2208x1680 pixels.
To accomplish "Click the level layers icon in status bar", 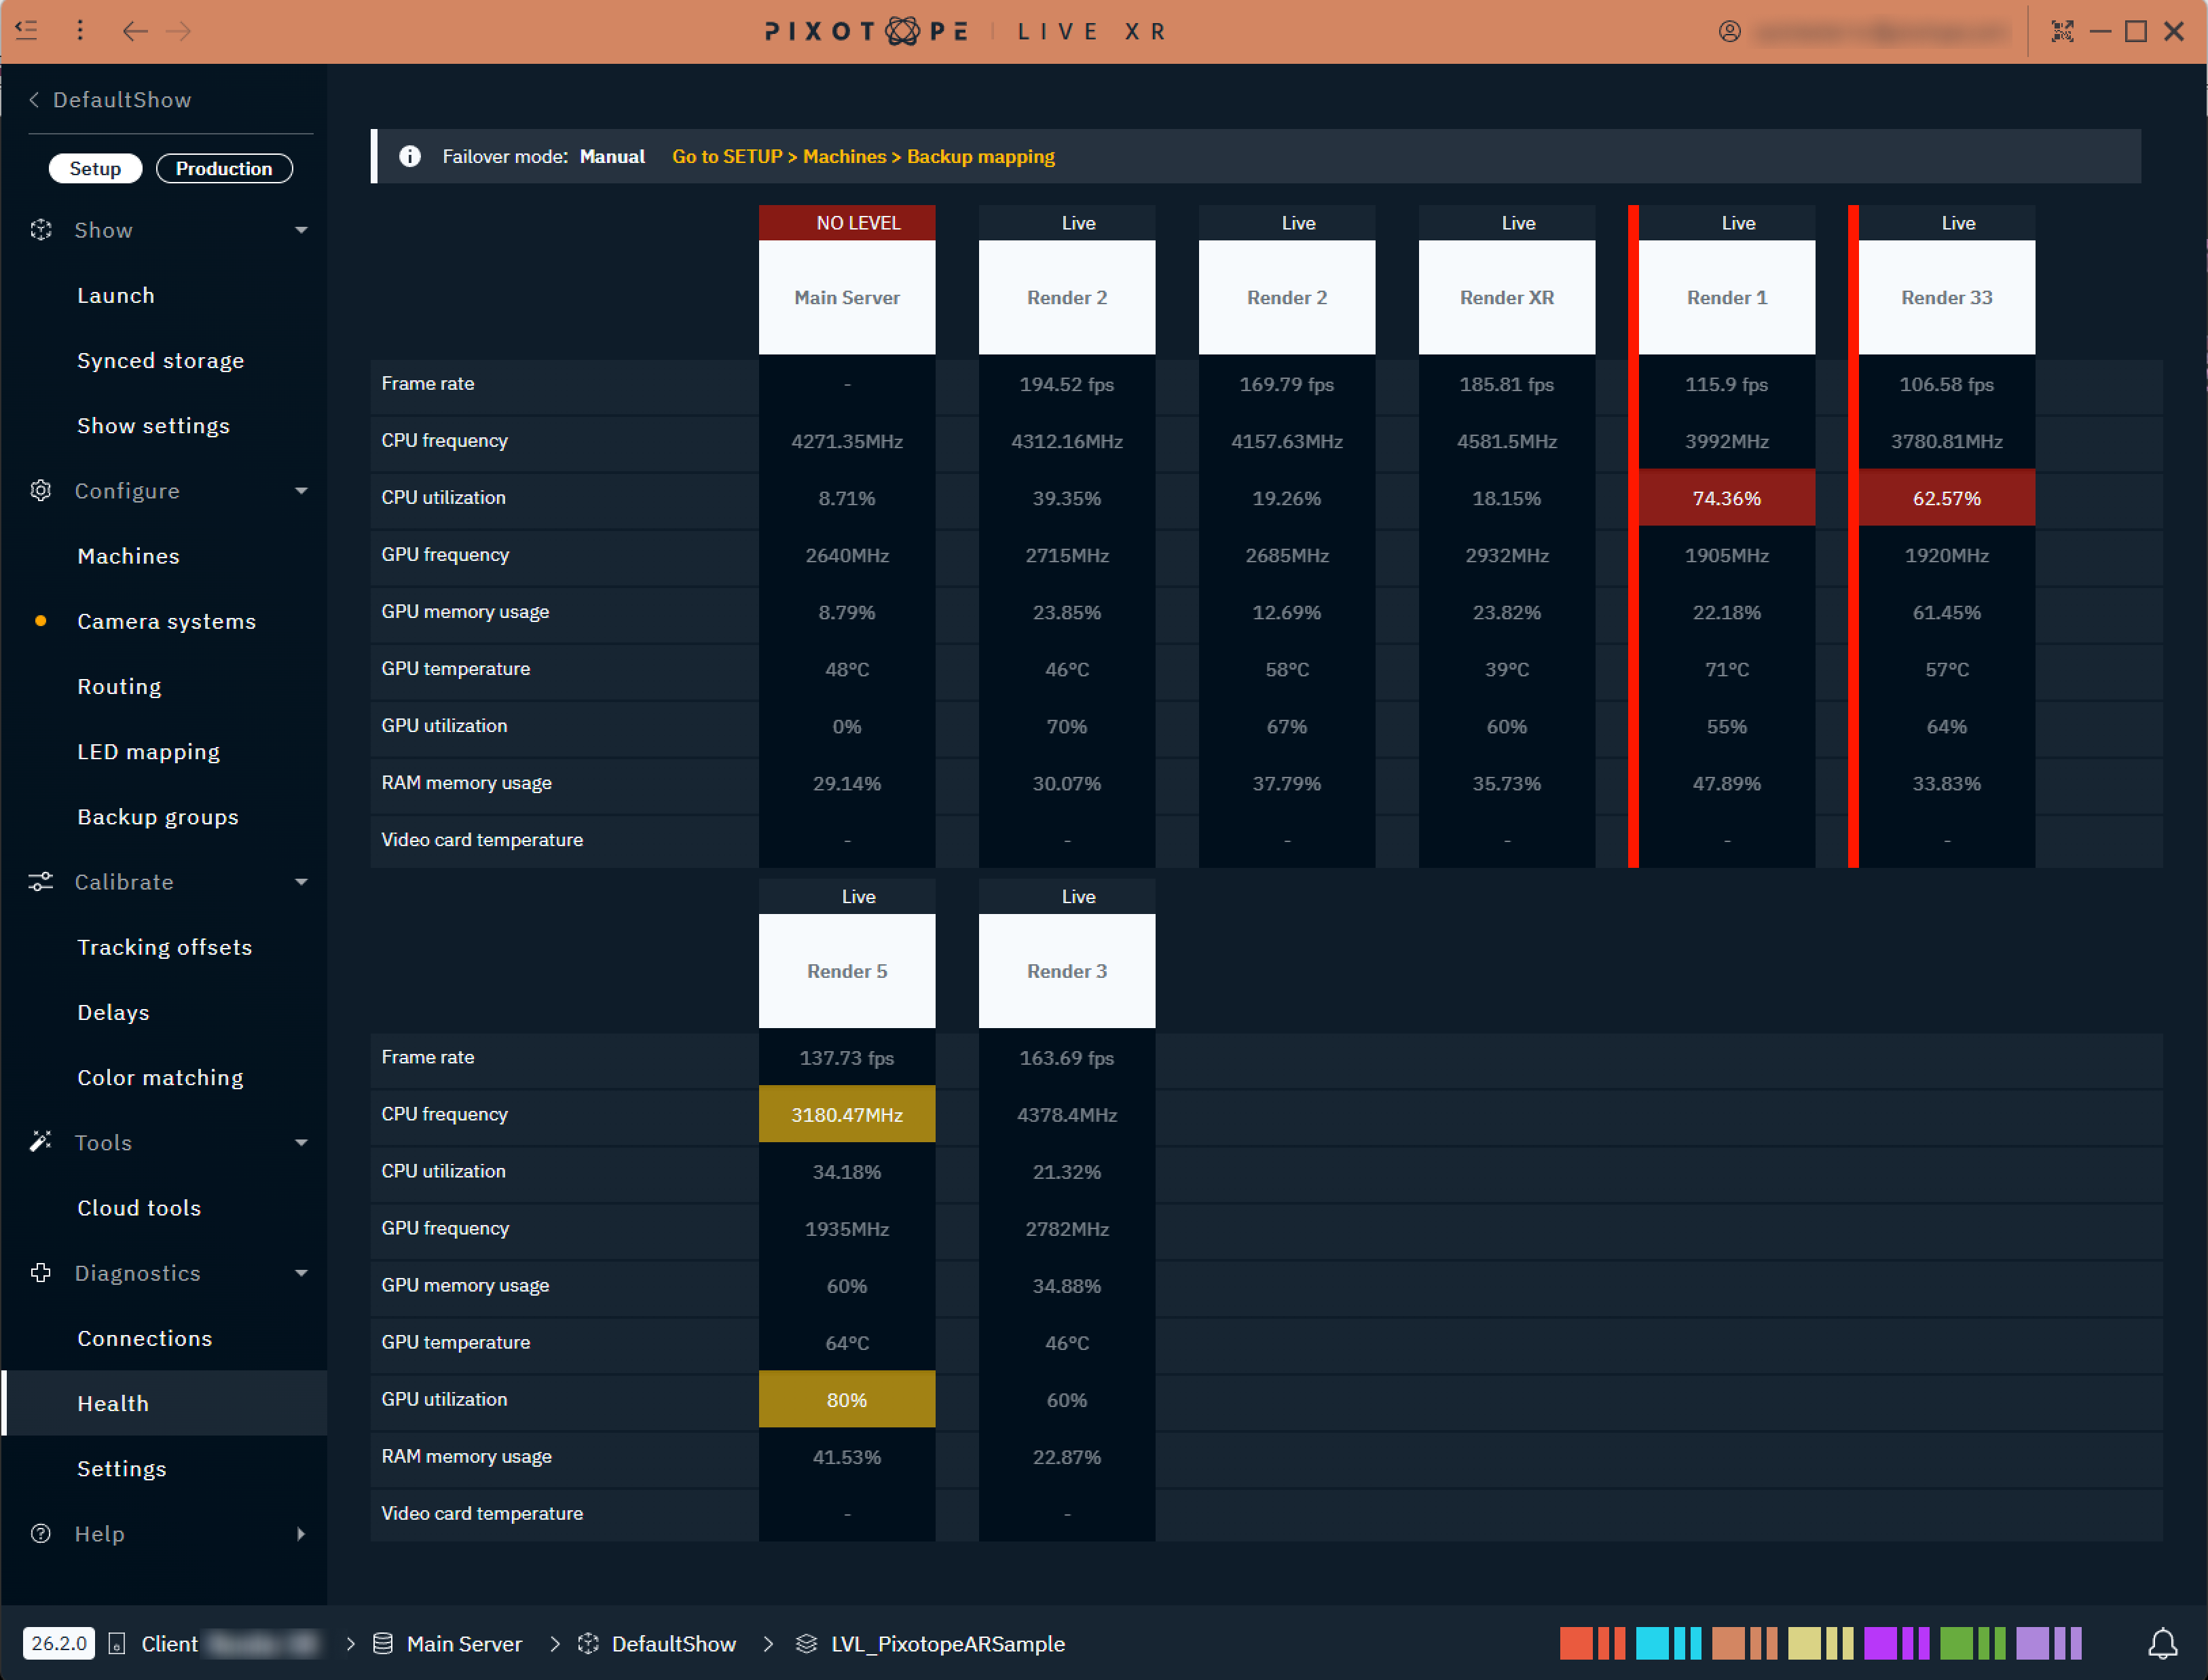I will (x=806, y=1644).
